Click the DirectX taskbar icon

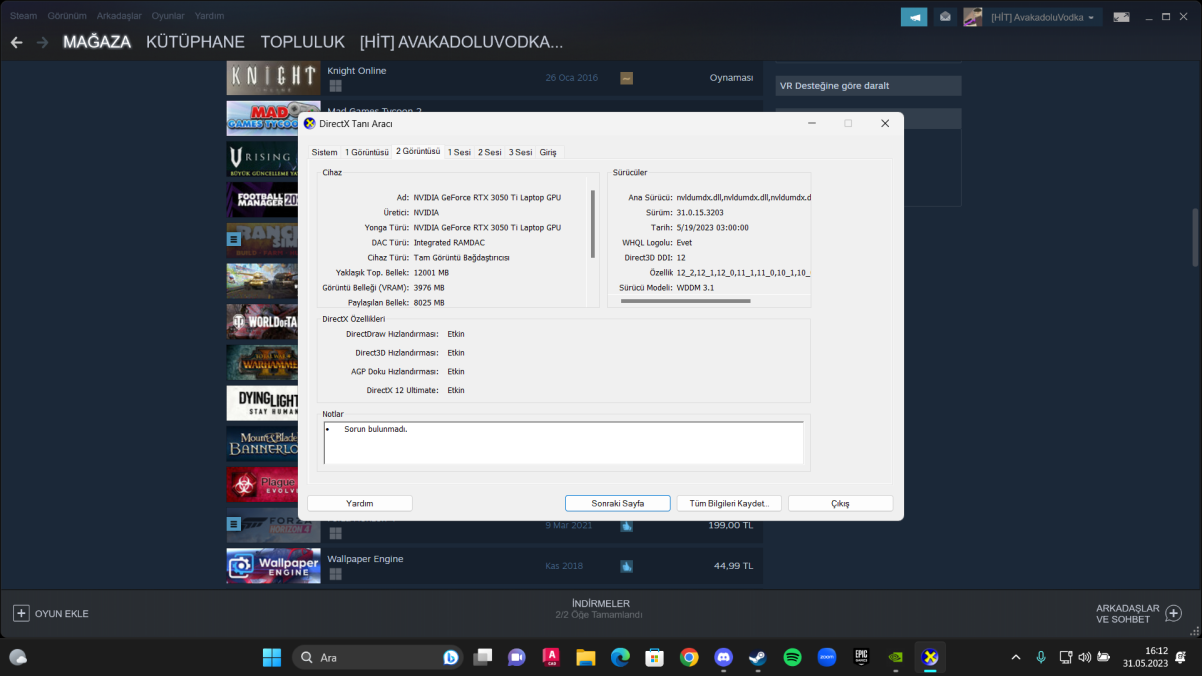coord(930,657)
